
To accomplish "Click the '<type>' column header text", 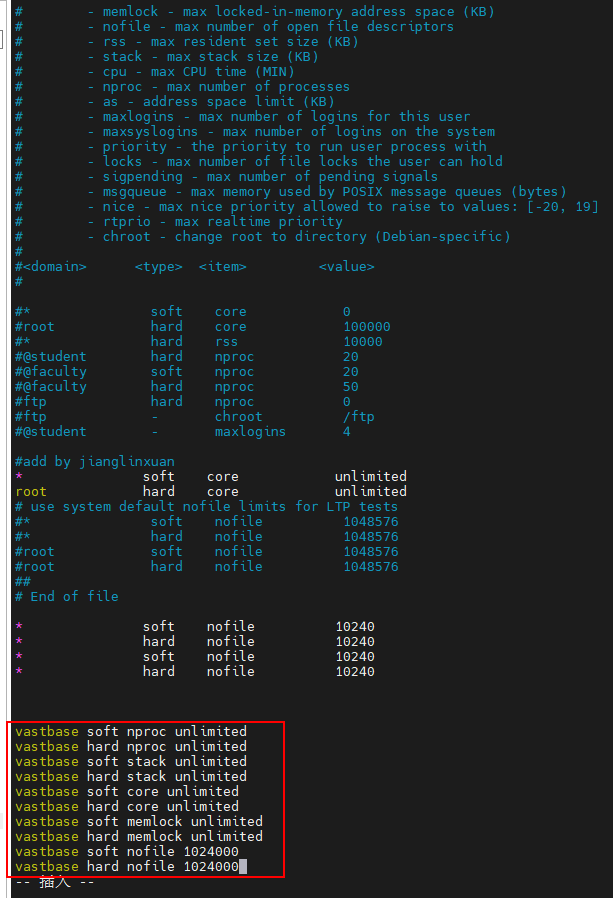I will pyautogui.click(x=159, y=266).
